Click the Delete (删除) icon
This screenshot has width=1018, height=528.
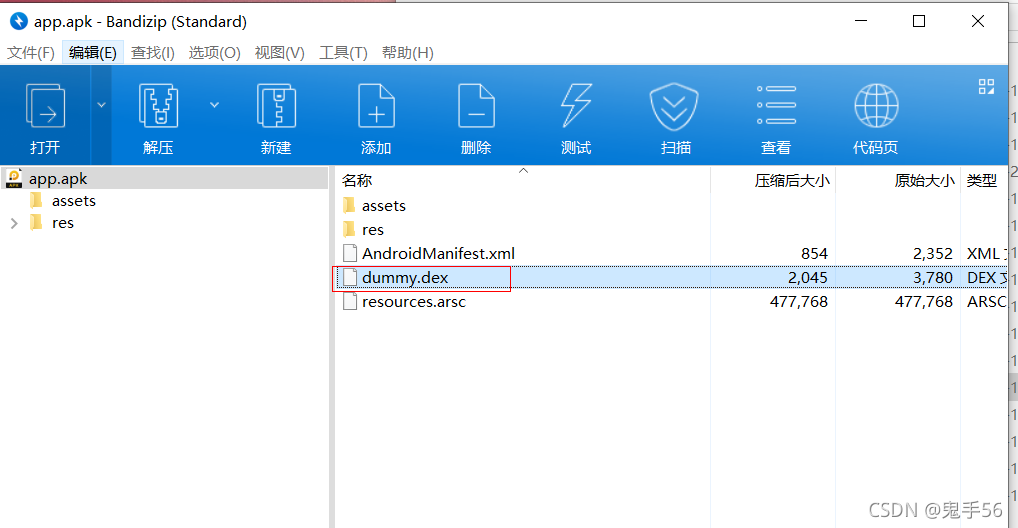coord(476,106)
